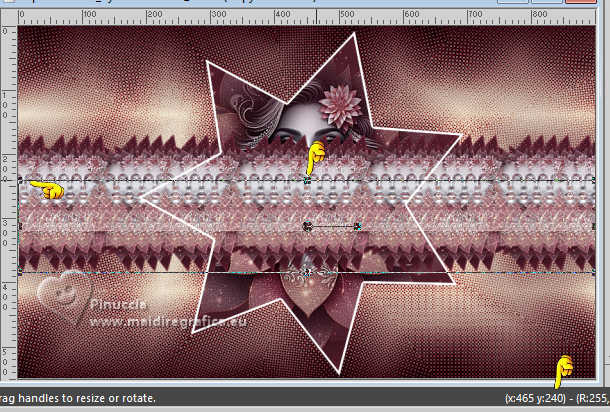This screenshot has height=412, width=610.
Task: Click the left-middle resize handle
Action: point(20,226)
